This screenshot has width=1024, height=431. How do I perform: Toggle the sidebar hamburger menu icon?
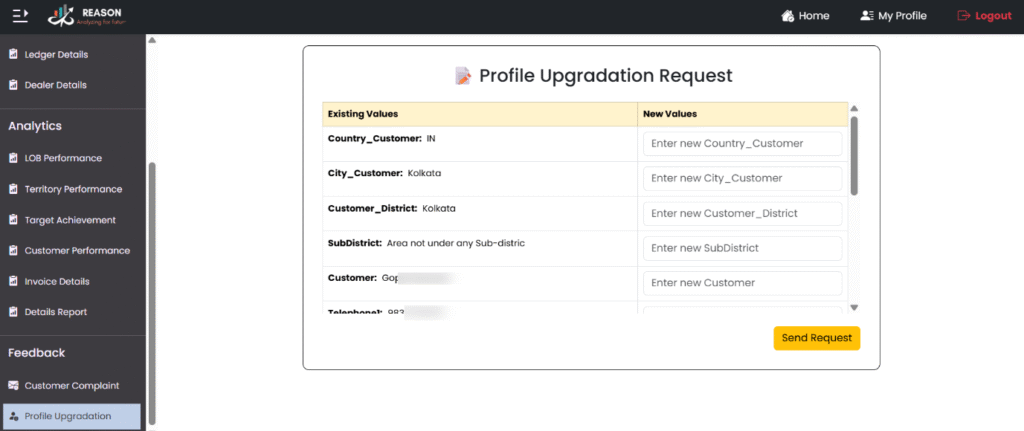click(20, 16)
